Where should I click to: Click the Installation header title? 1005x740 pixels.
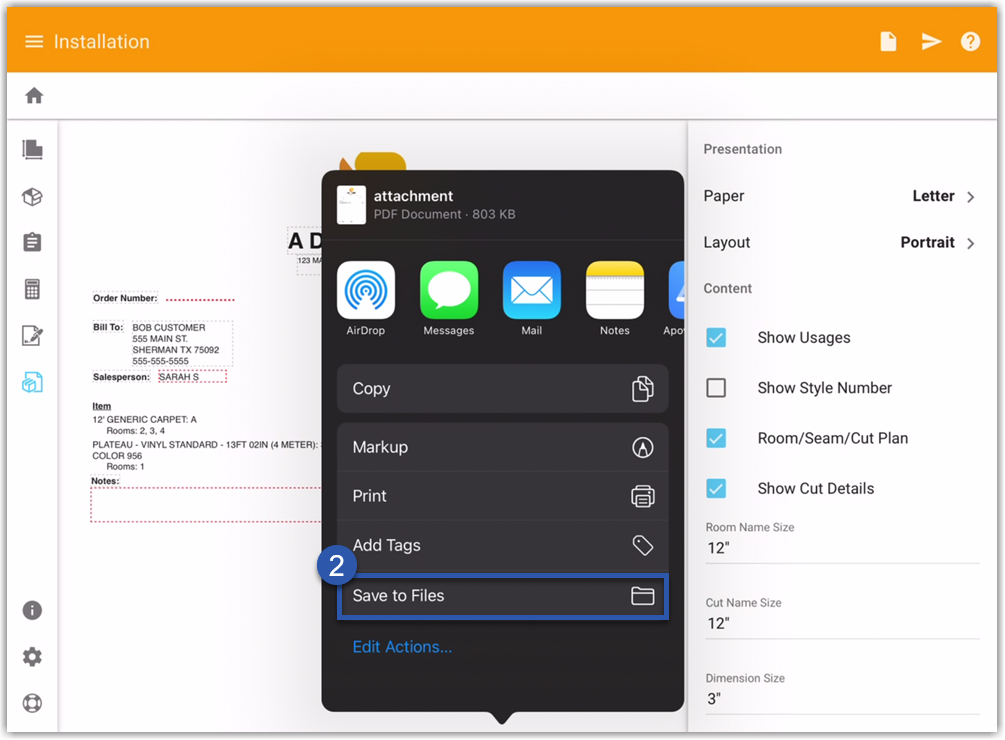[x=101, y=42]
